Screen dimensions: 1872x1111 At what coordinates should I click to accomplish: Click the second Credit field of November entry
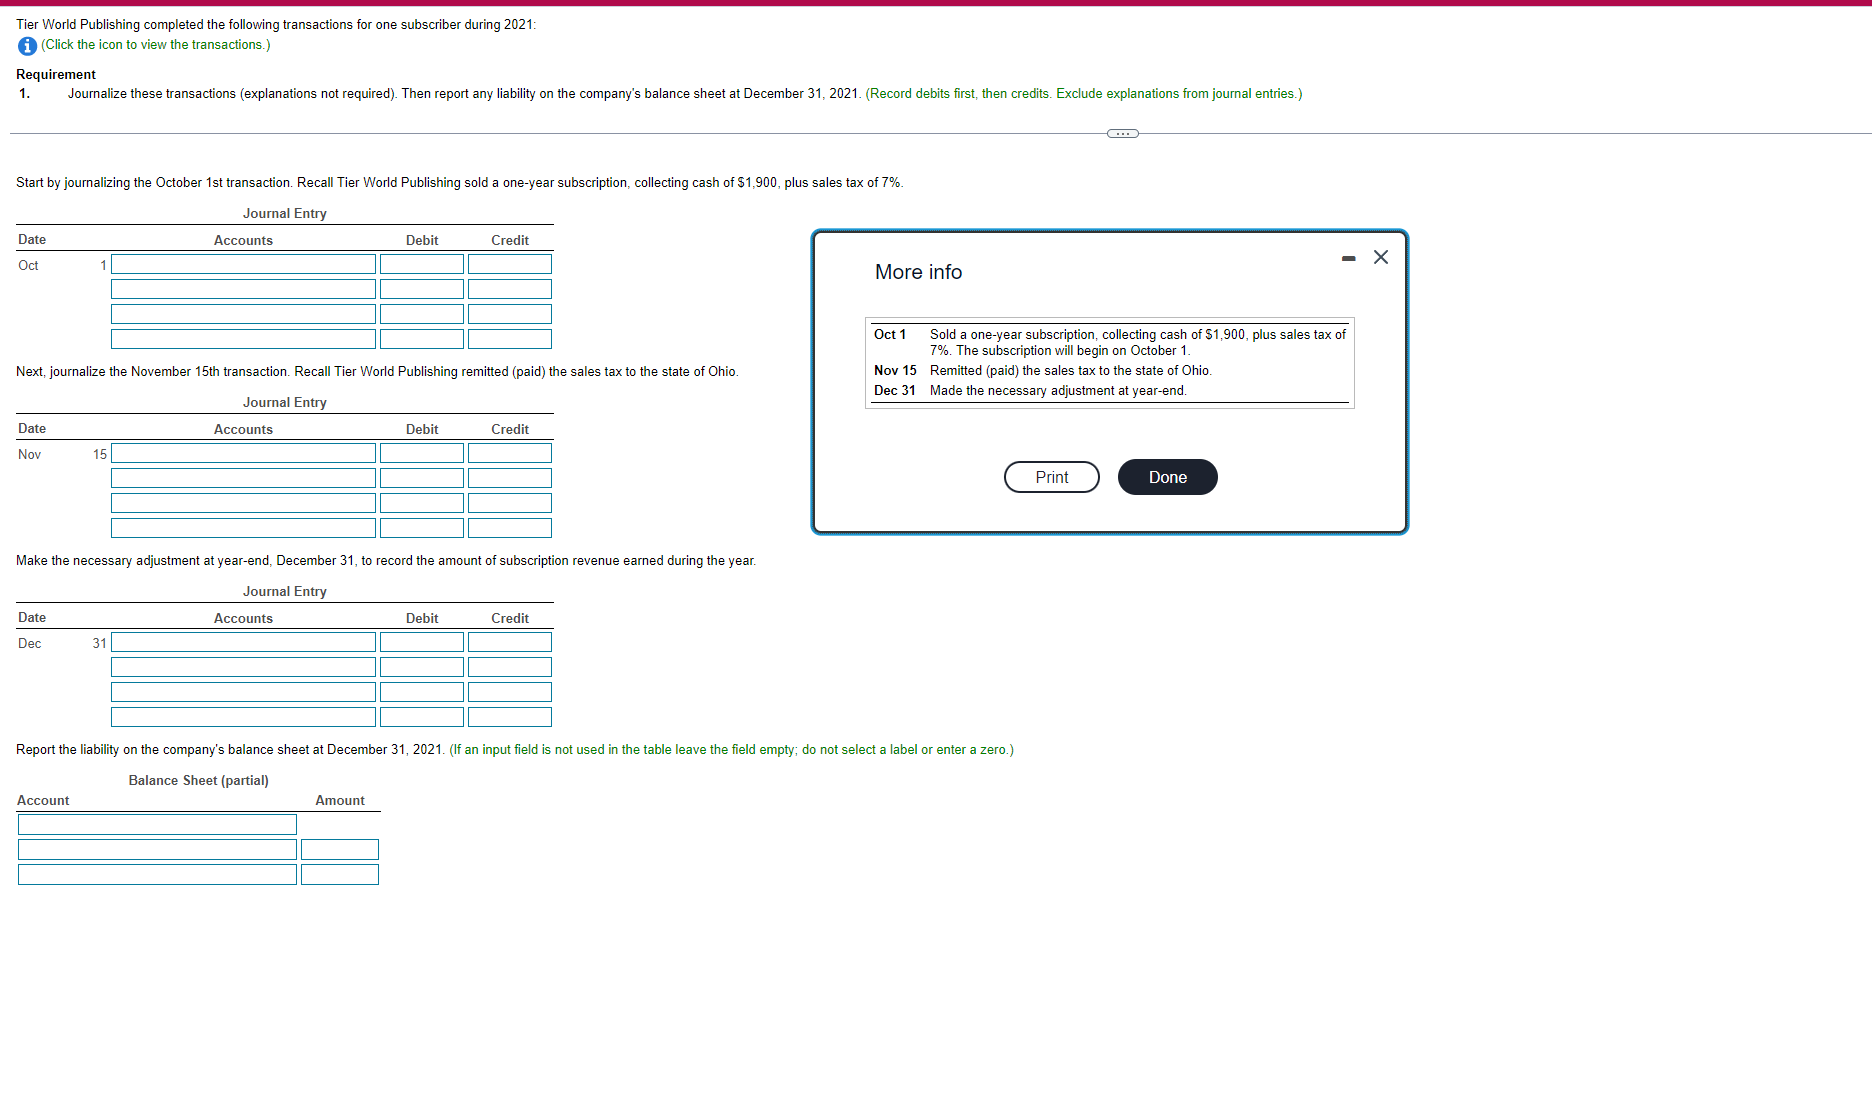510,478
